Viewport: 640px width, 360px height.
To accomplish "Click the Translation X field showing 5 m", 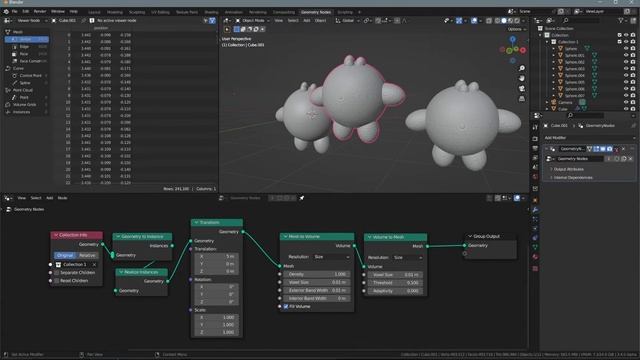I will point(216,256).
